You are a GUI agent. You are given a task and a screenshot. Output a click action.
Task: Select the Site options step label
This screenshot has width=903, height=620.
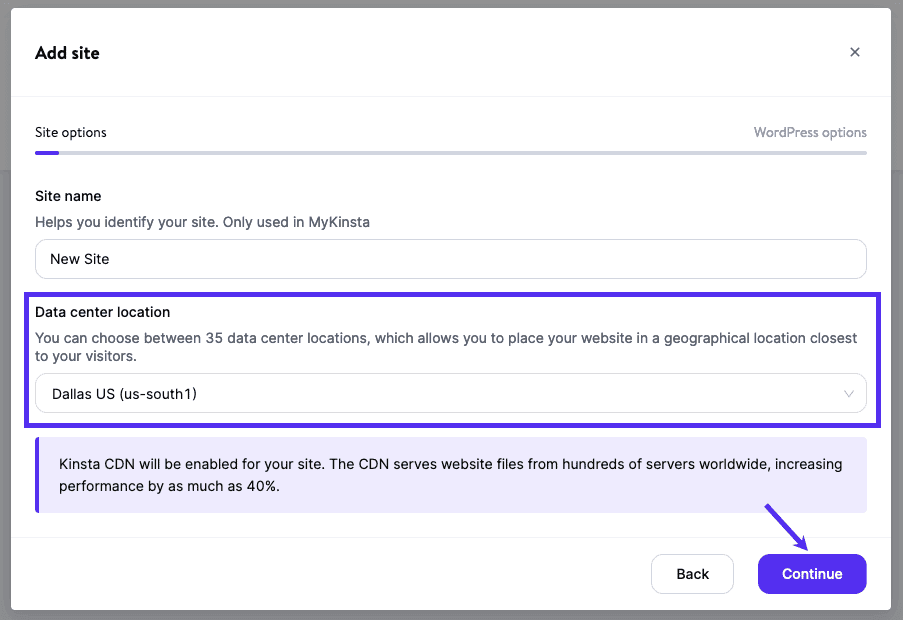click(x=70, y=132)
